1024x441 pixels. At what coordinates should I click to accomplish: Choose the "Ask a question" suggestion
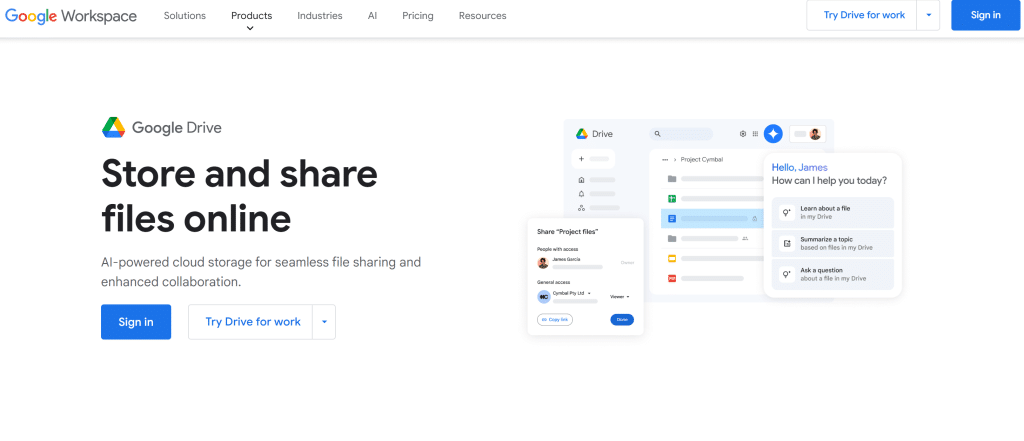(833, 274)
